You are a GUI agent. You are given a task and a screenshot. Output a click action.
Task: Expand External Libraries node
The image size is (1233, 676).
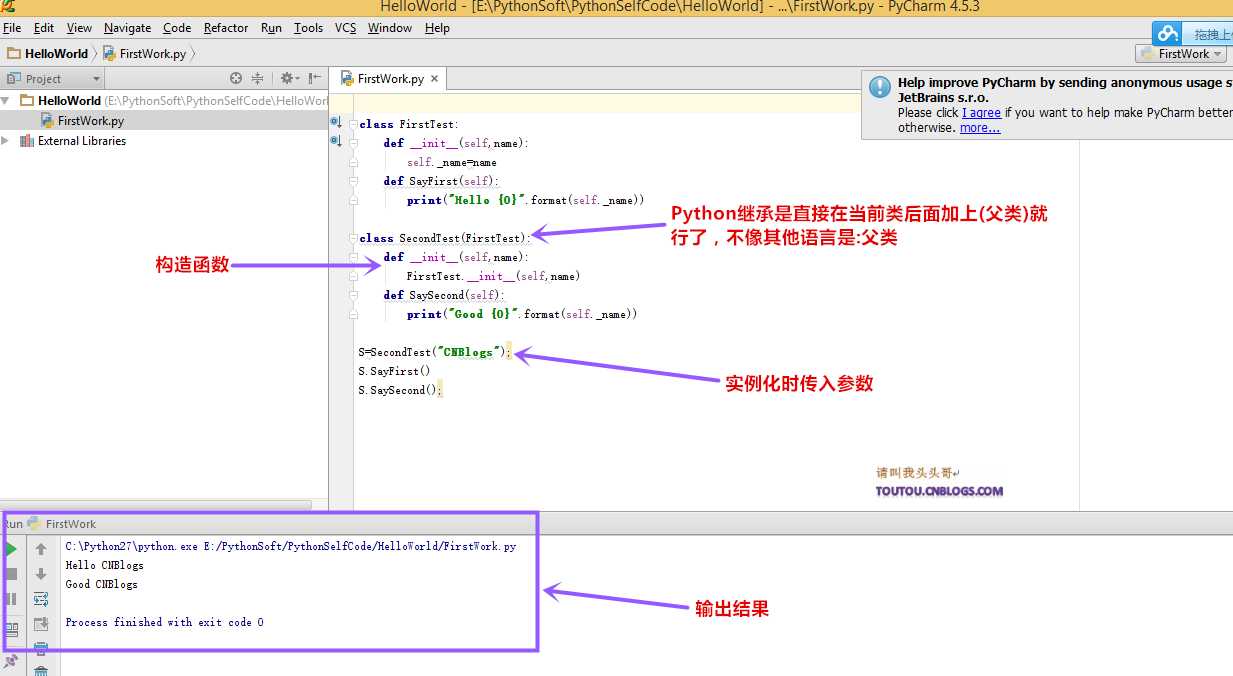click(6, 141)
